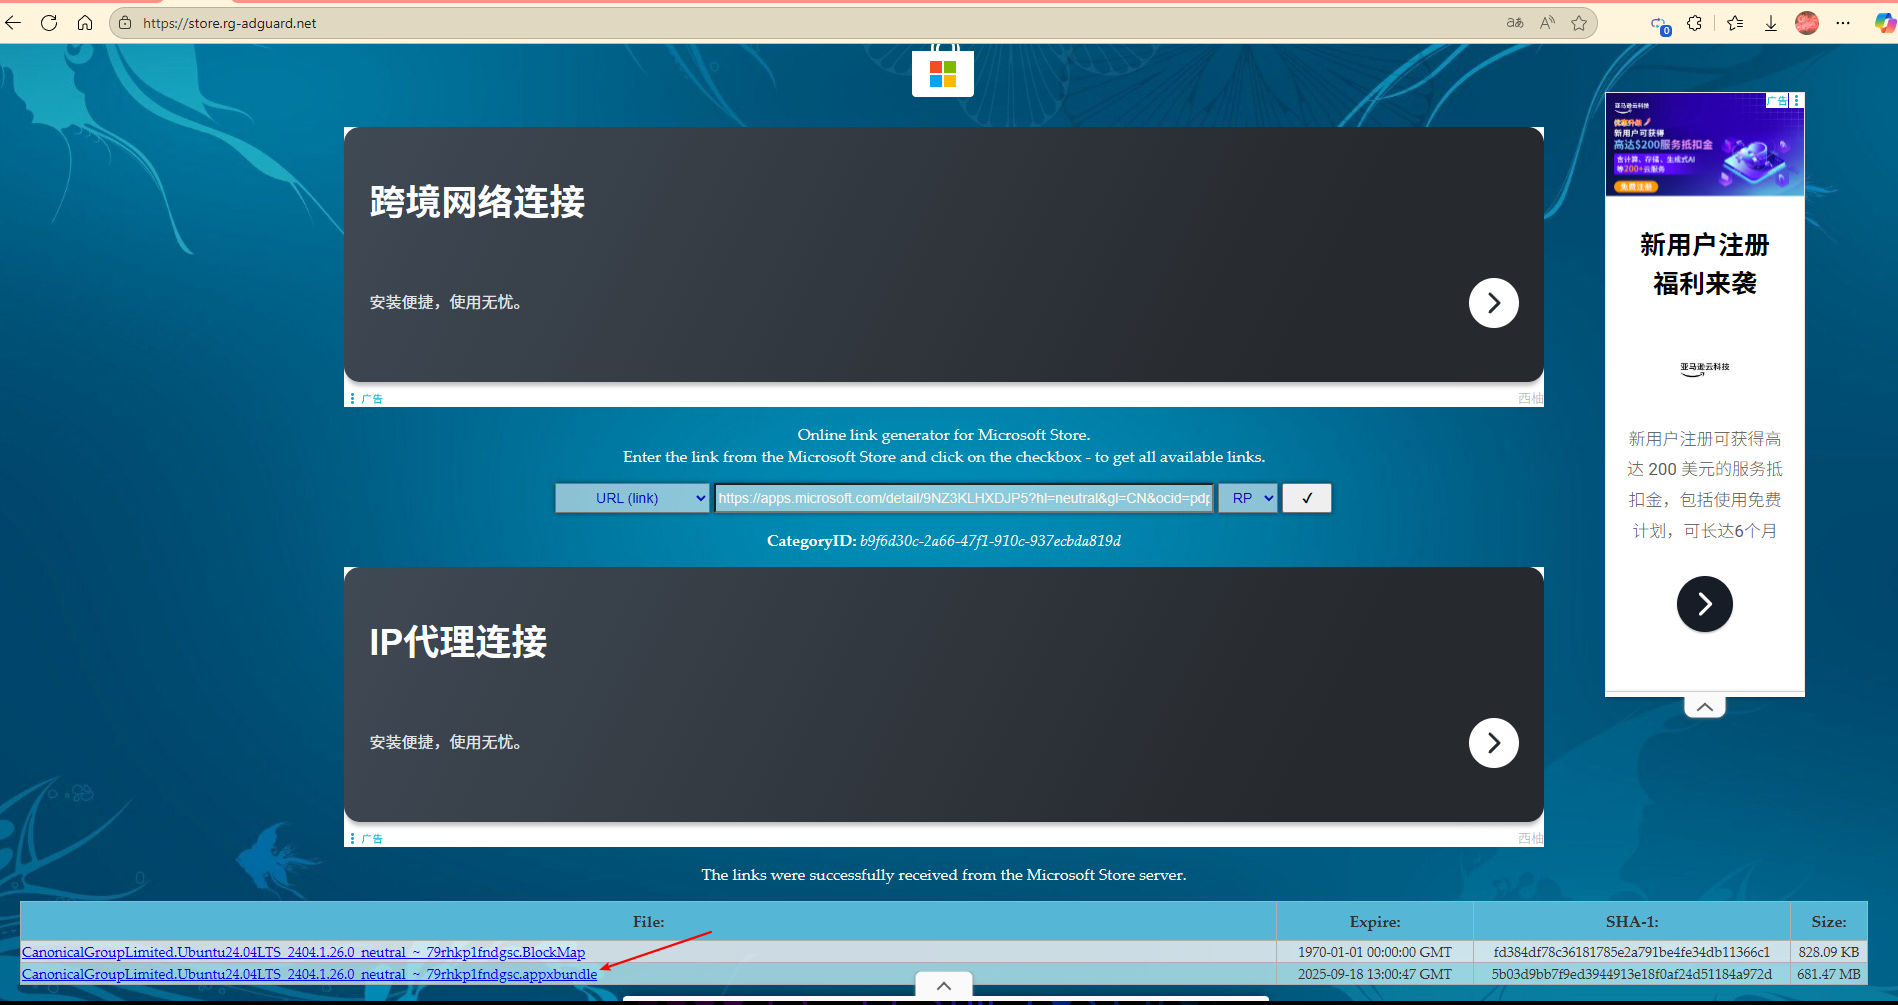1898x1005 pixels.
Task: Click the arrow button on 跨境网络连接 banner
Action: [1493, 303]
